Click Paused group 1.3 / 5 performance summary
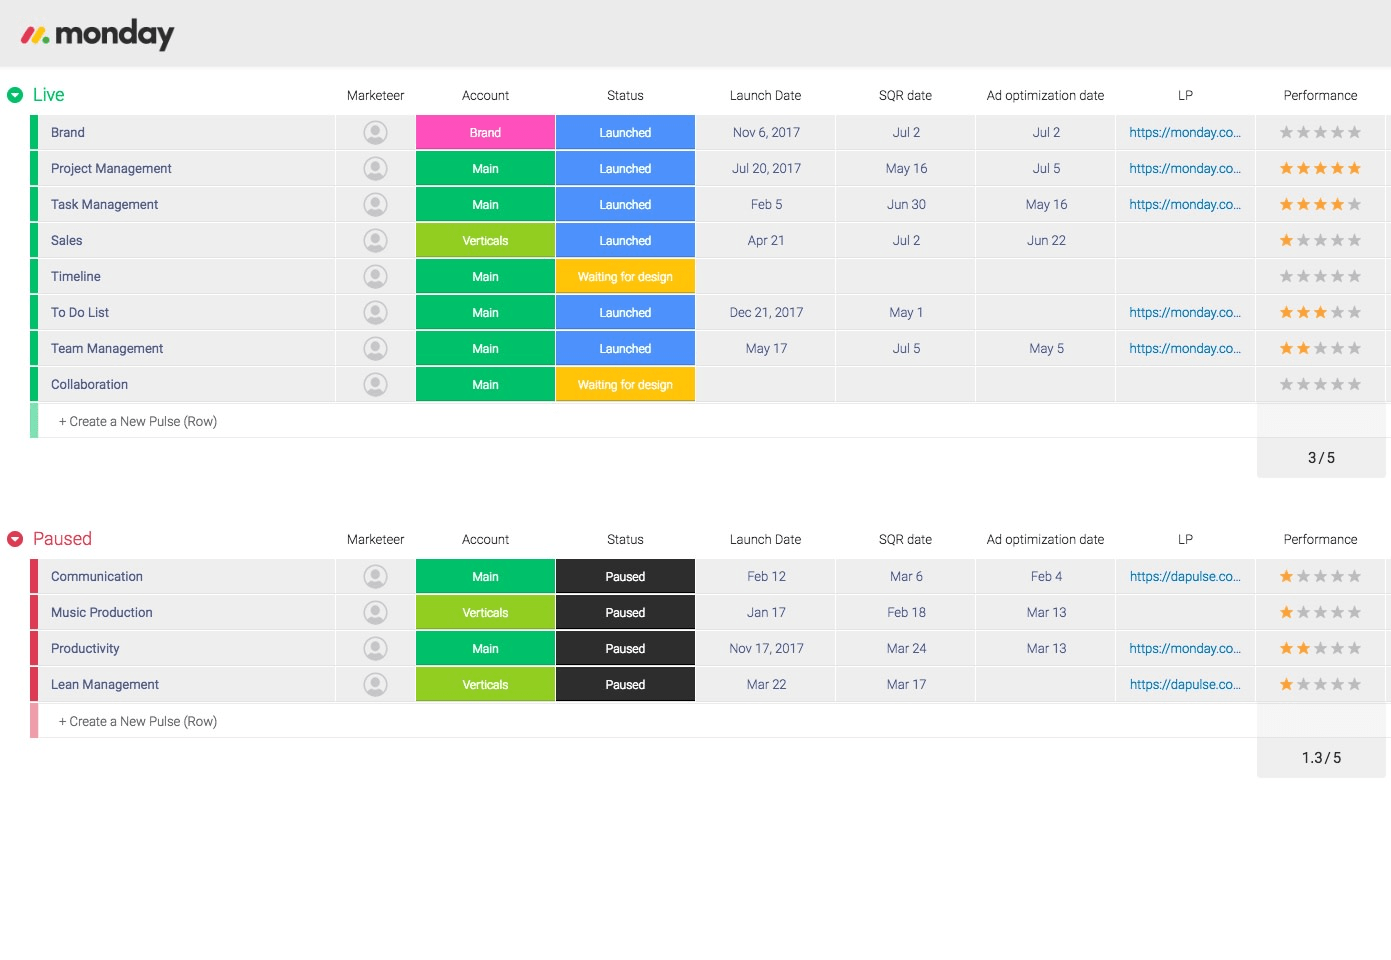 coord(1321,758)
